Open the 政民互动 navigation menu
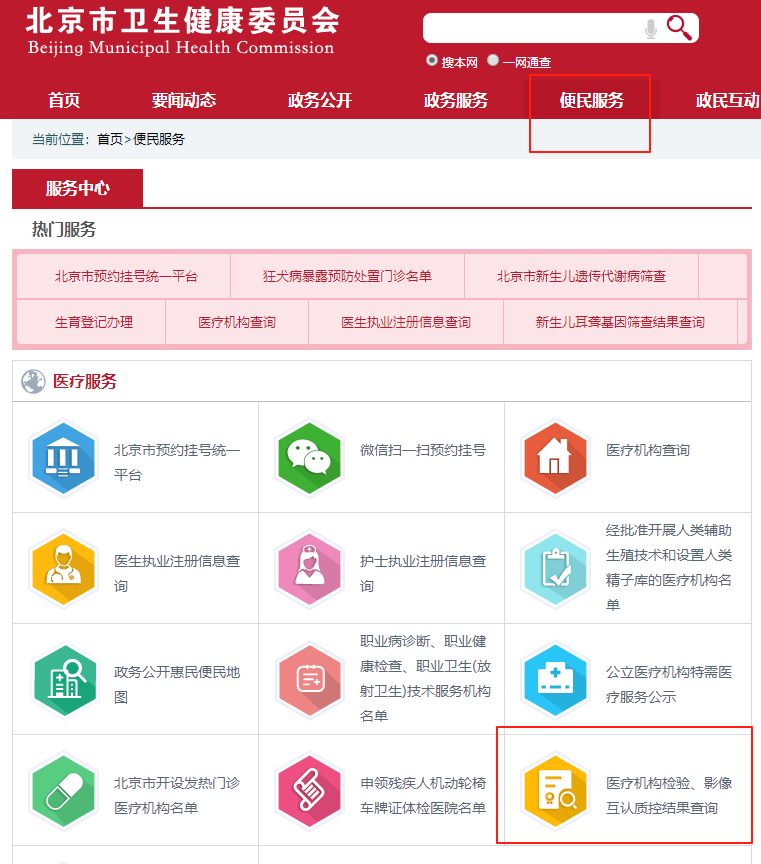Viewport: 761px width, 864px height. (728, 100)
